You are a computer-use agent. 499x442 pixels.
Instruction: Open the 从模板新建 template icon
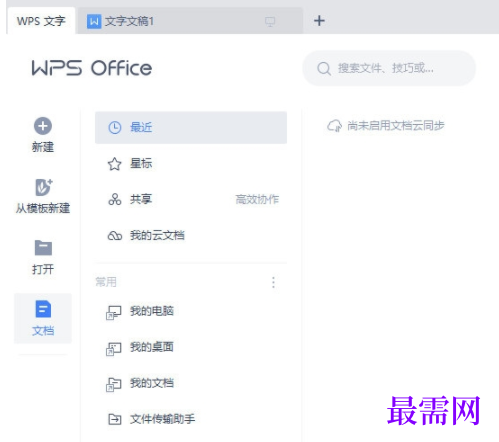(43, 187)
